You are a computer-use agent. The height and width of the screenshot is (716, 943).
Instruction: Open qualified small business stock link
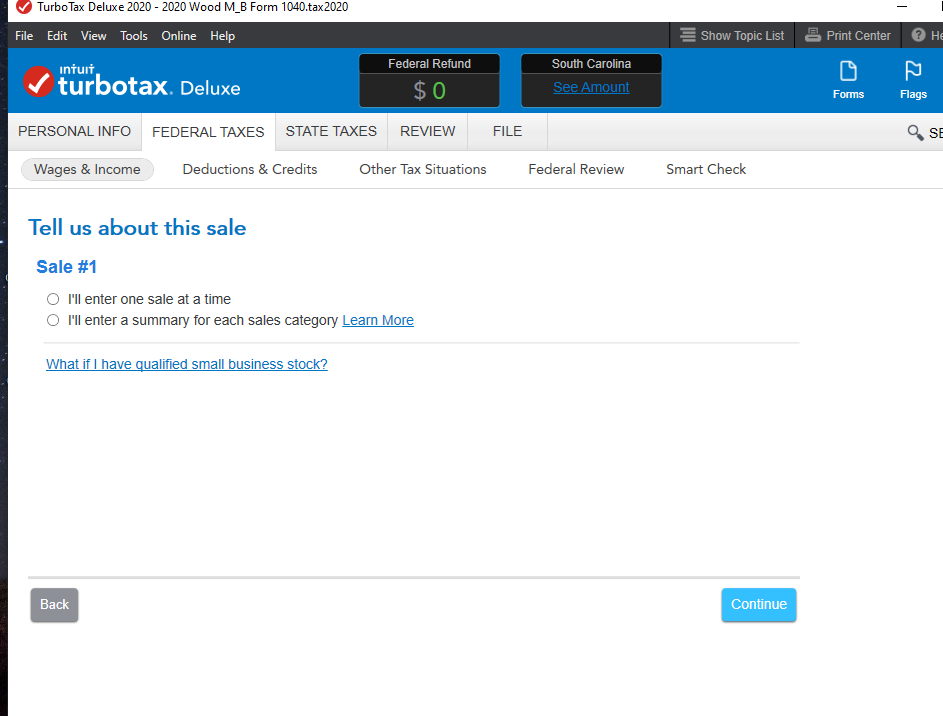186,364
